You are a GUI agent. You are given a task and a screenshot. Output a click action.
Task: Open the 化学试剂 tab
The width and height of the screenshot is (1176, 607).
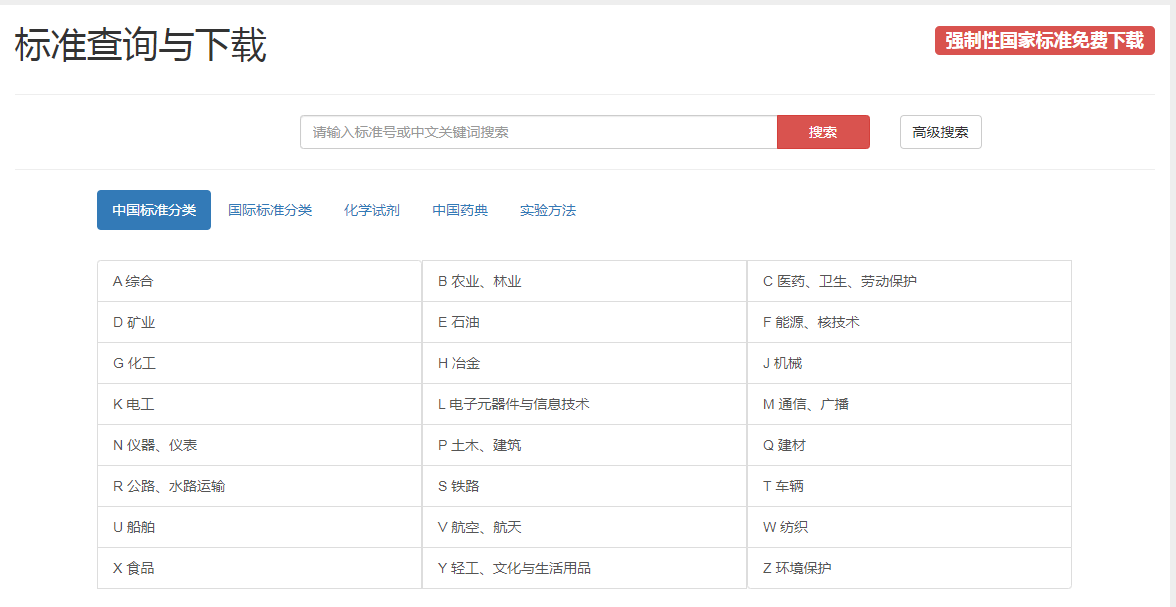click(372, 210)
